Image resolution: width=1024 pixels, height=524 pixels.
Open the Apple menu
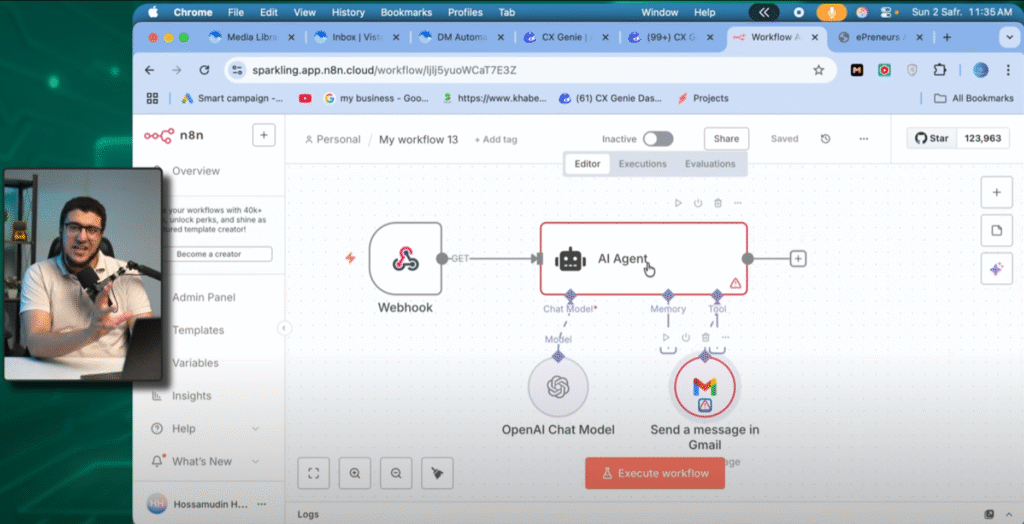(153, 12)
